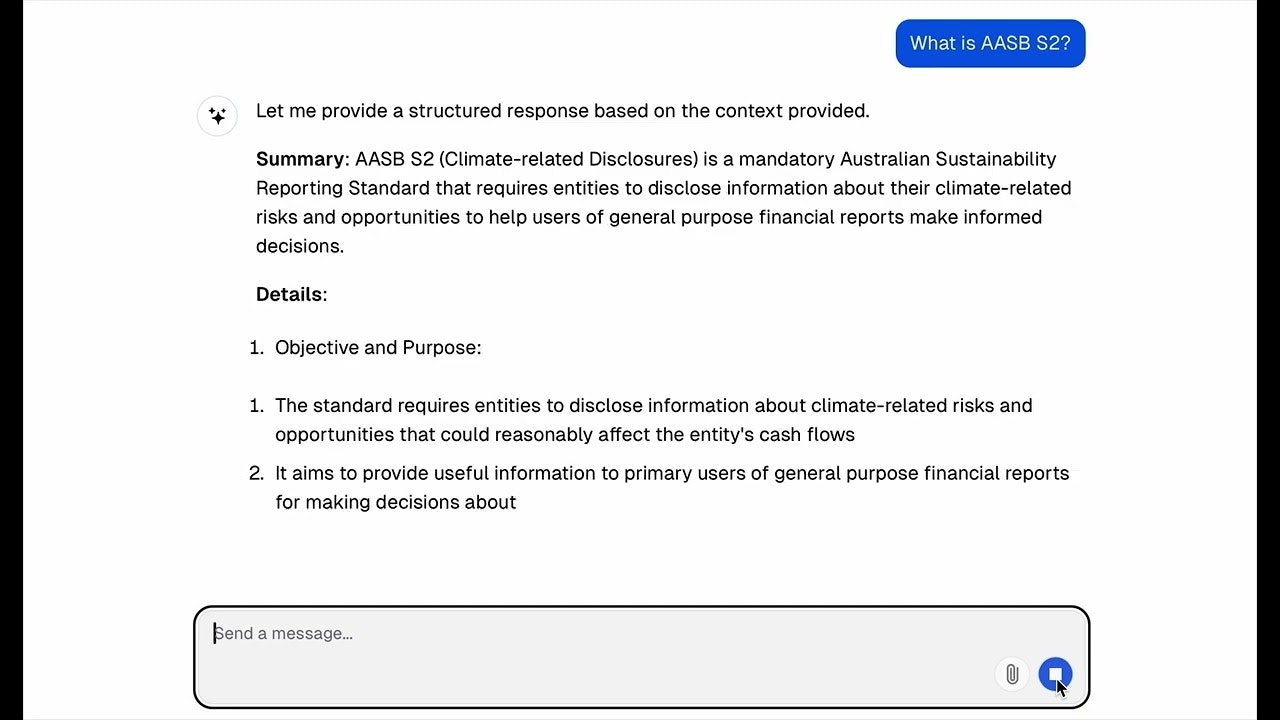The height and width of the screenshot is (720, 1280).
Task: Click the attachment icon to upload a file
Action: click(1011, 674)
